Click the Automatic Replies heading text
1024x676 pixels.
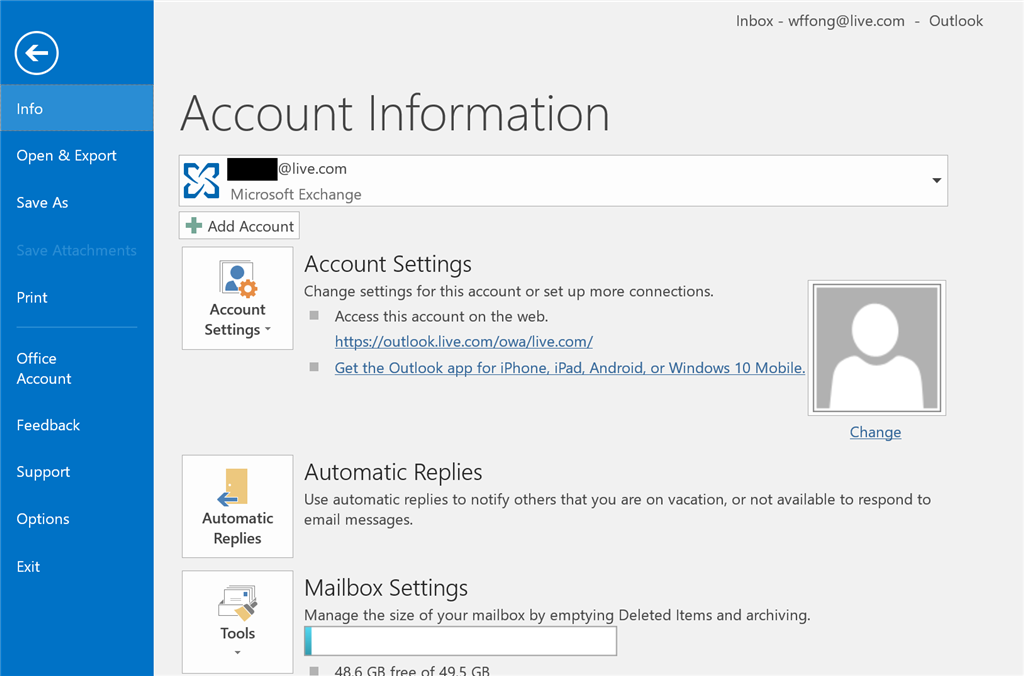393,472
